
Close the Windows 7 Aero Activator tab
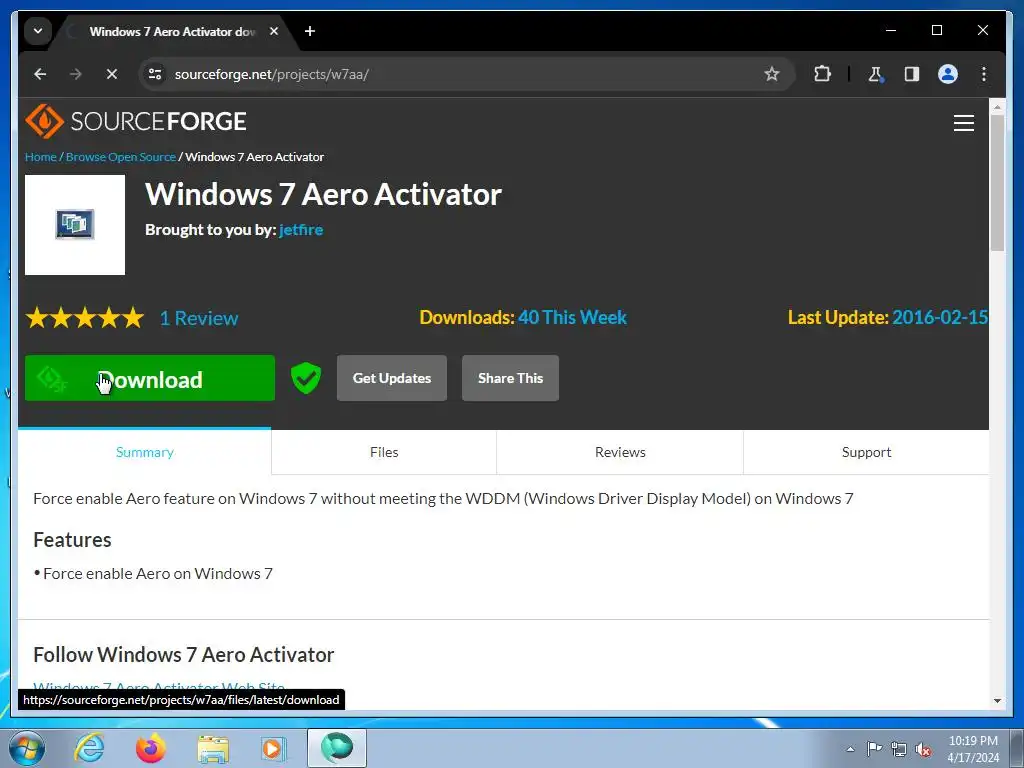[274, 31]
